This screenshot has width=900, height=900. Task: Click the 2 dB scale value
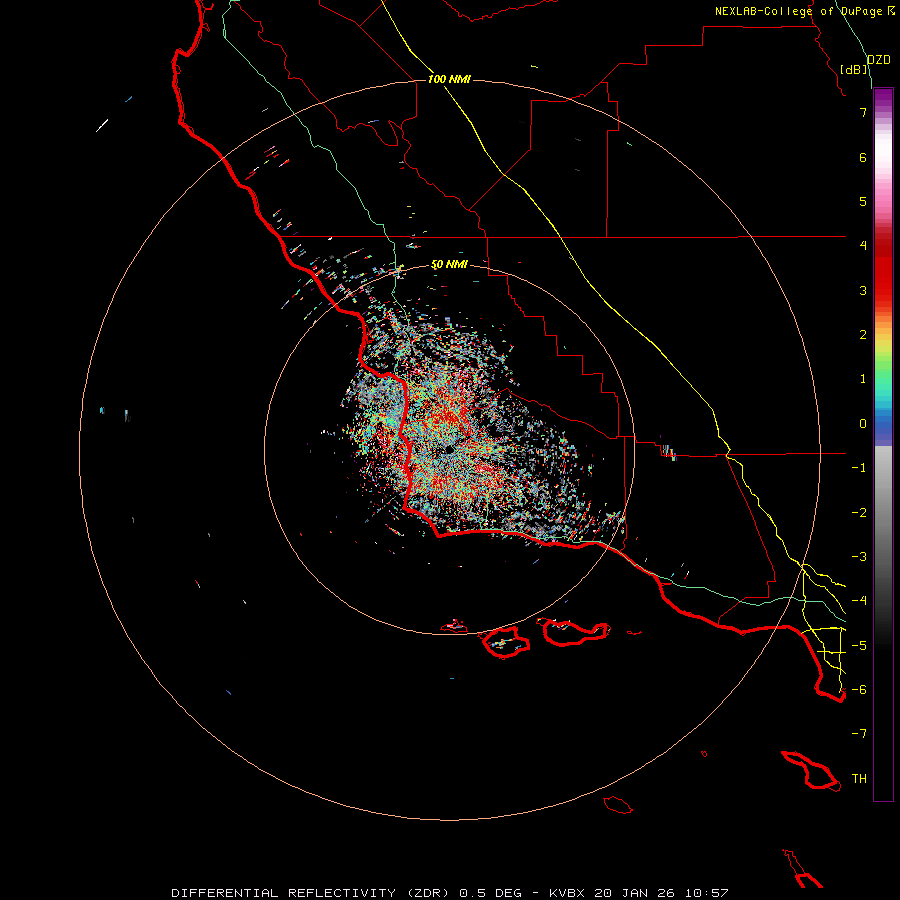[x=863, y=335]
